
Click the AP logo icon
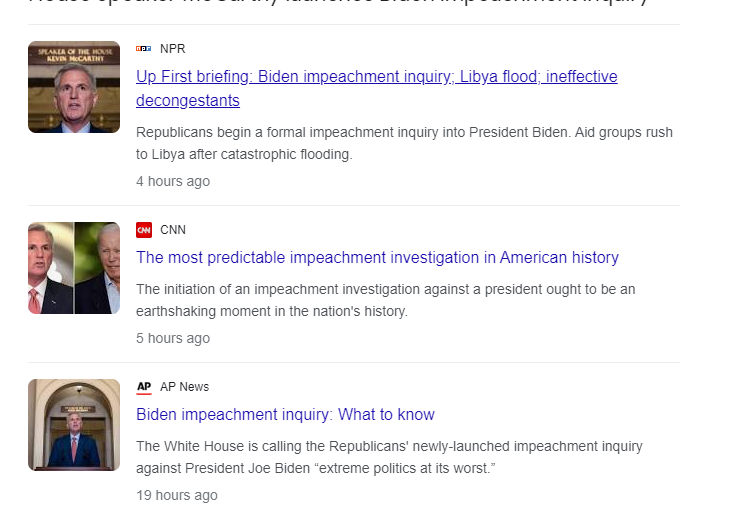coord(144,387)
